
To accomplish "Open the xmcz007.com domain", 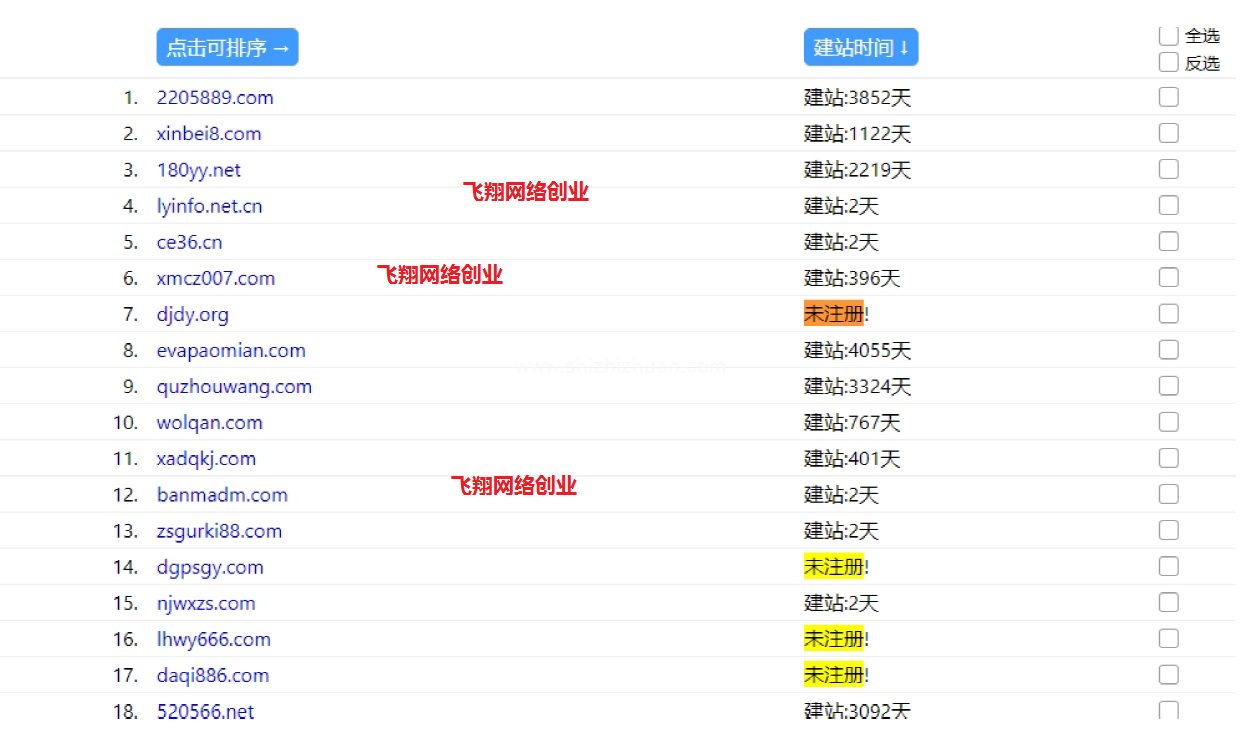I will (x=216, y=278).
